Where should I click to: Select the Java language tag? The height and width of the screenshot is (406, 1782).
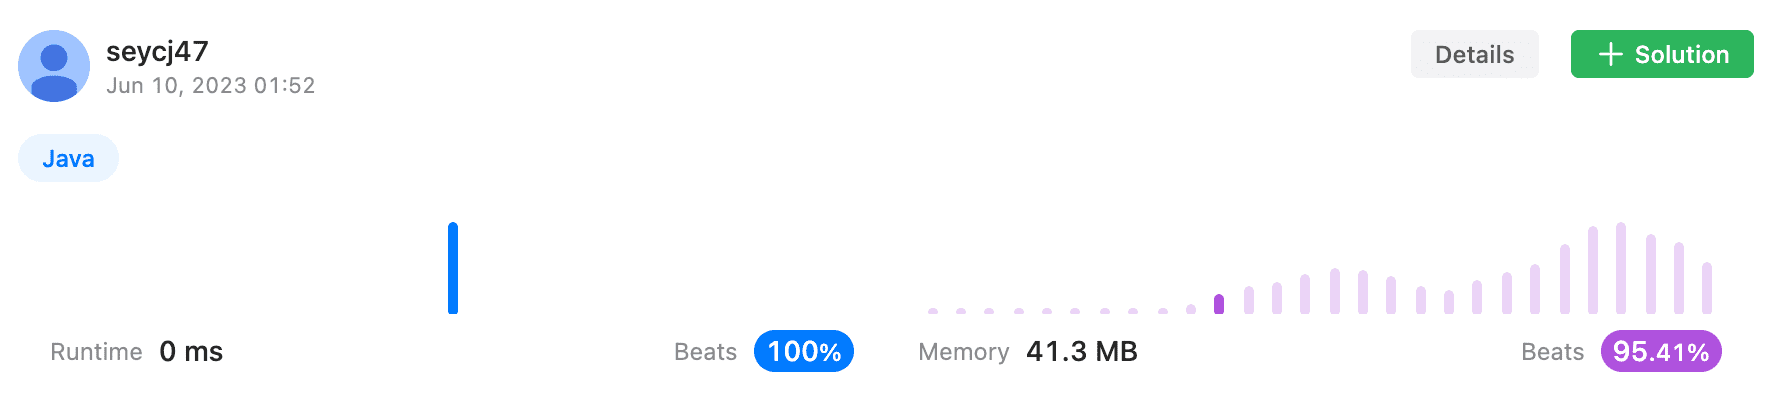pos(68,158)
